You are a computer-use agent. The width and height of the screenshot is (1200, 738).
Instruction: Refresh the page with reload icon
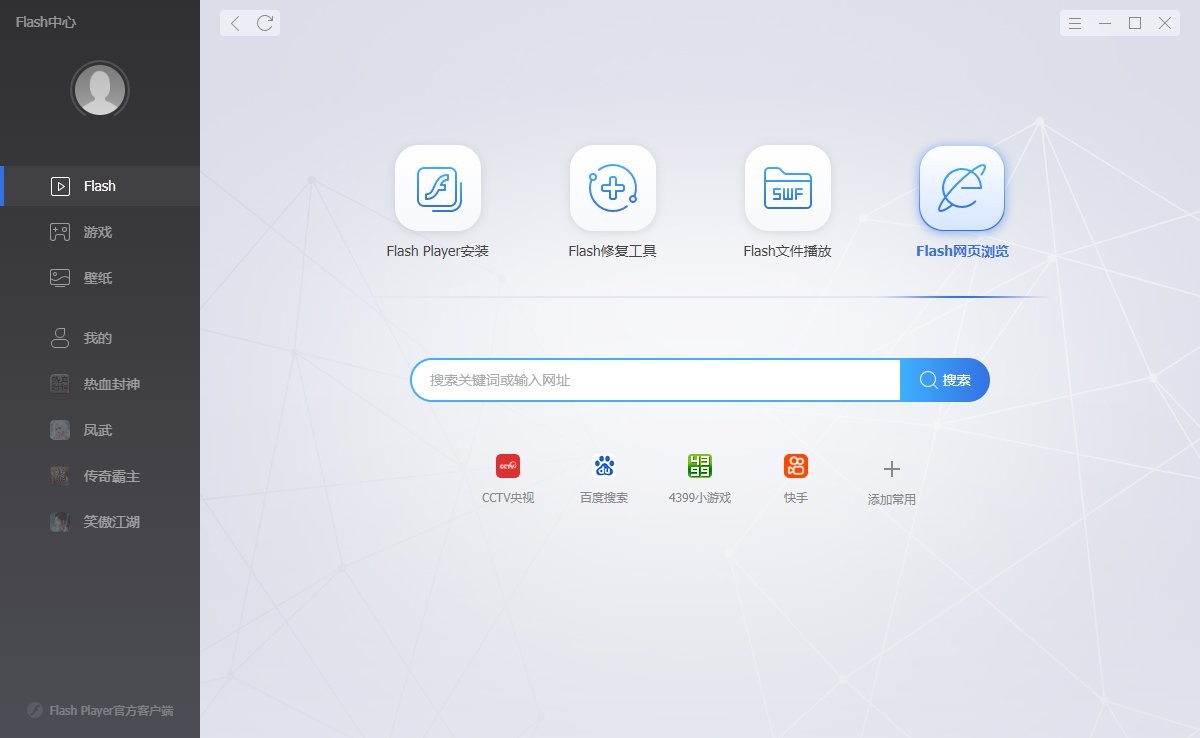point(265,23)
